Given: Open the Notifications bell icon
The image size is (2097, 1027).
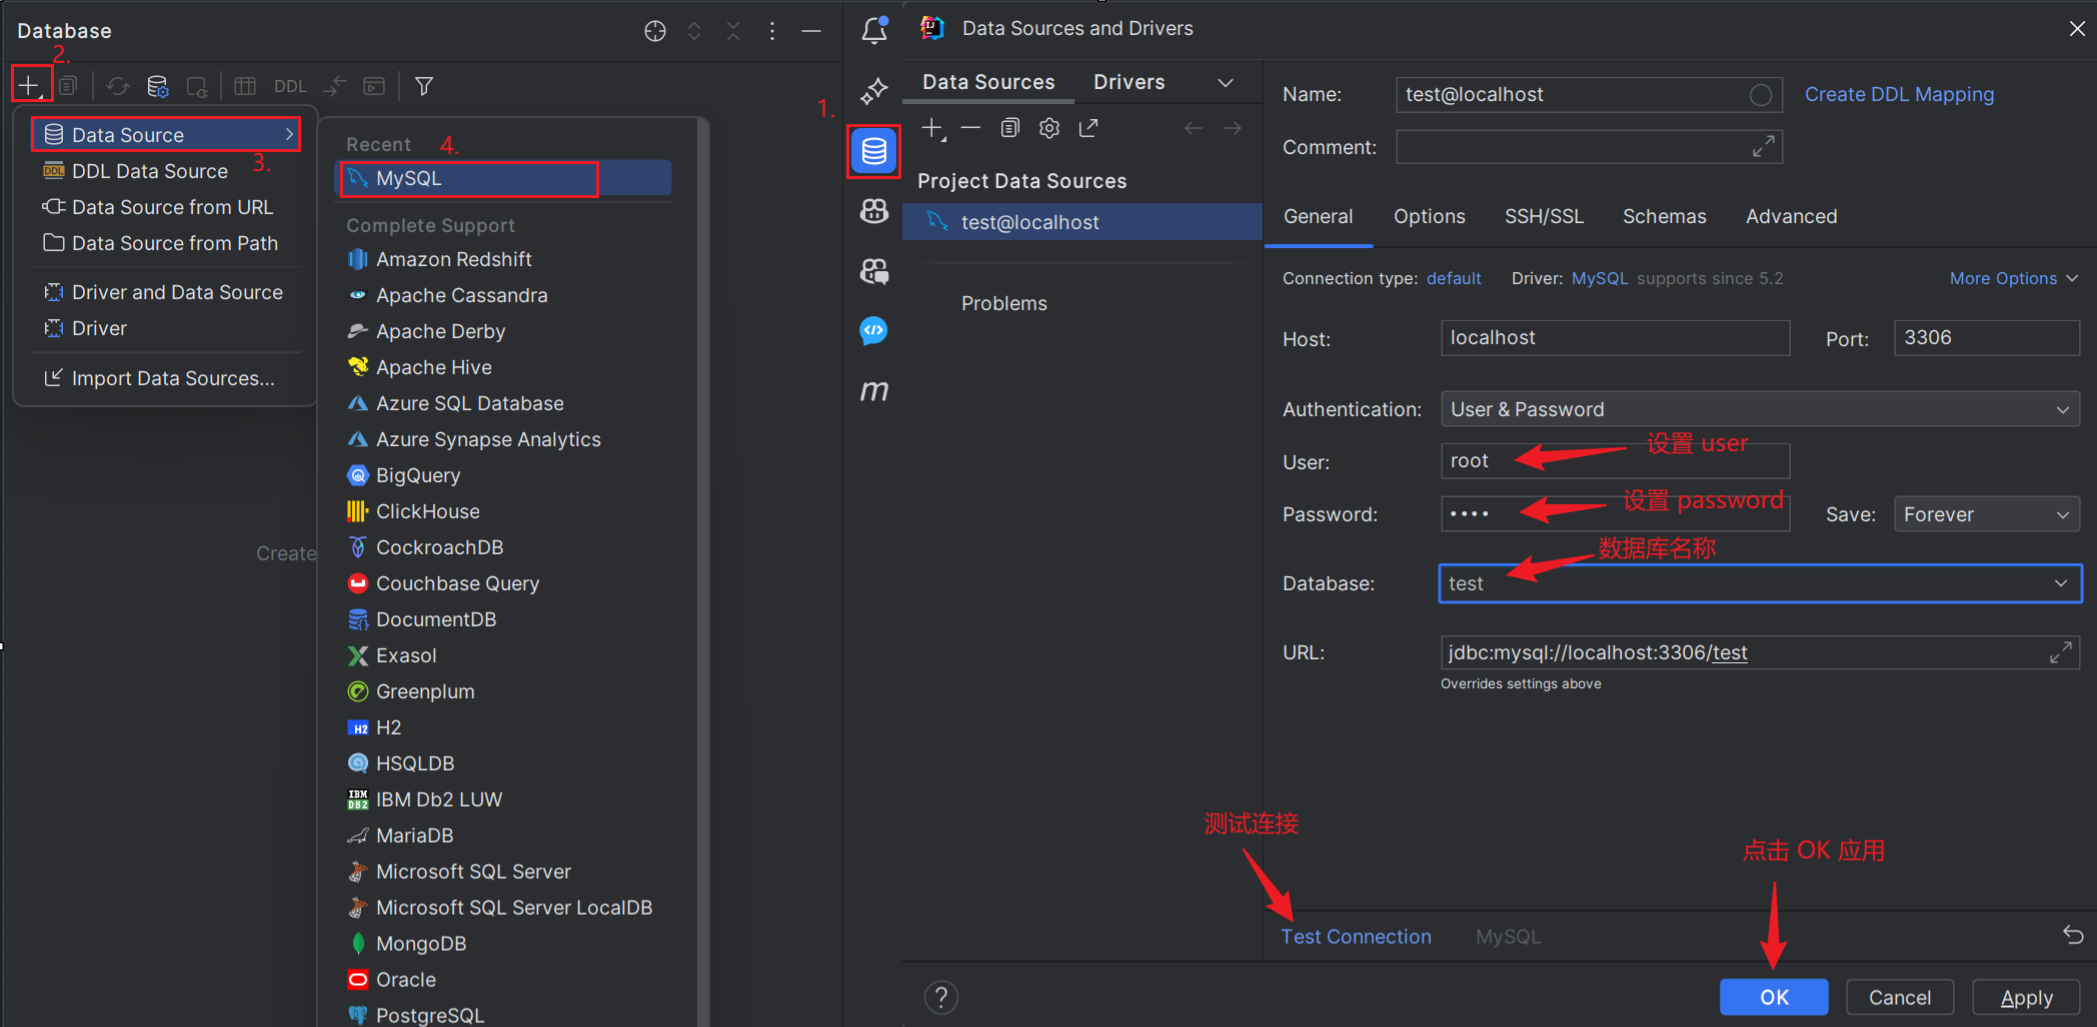Looking at the screenshot, I should point(874,30).
